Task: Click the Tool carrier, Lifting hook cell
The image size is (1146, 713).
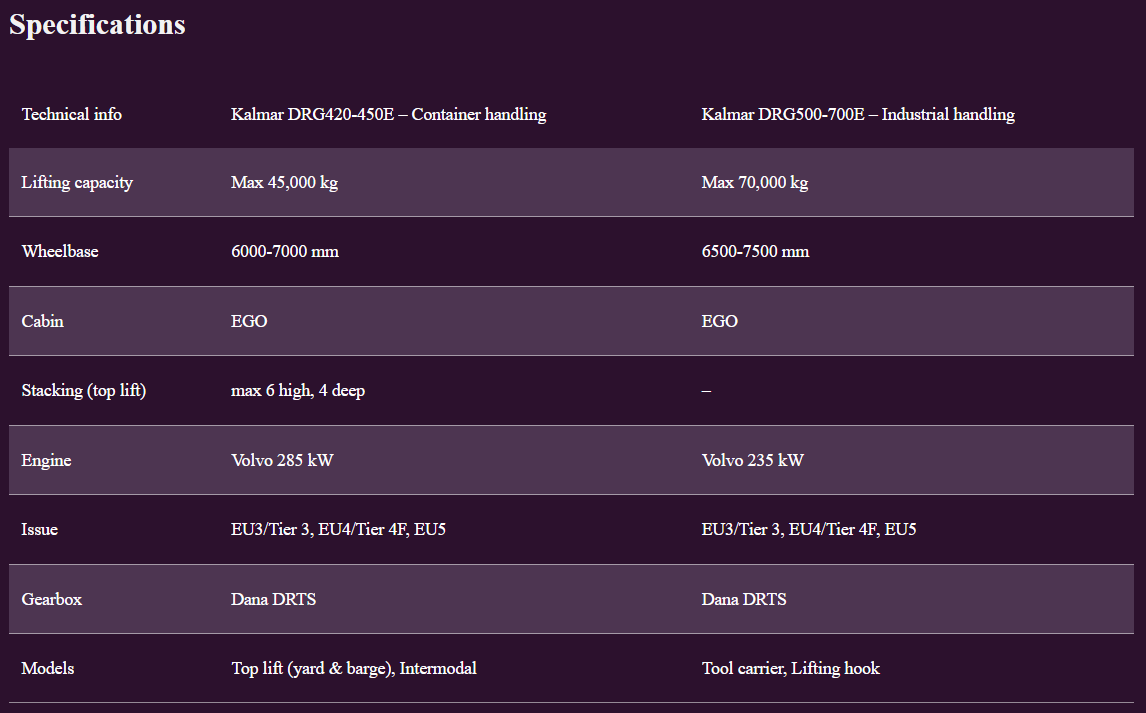Action: pos(790,668)
